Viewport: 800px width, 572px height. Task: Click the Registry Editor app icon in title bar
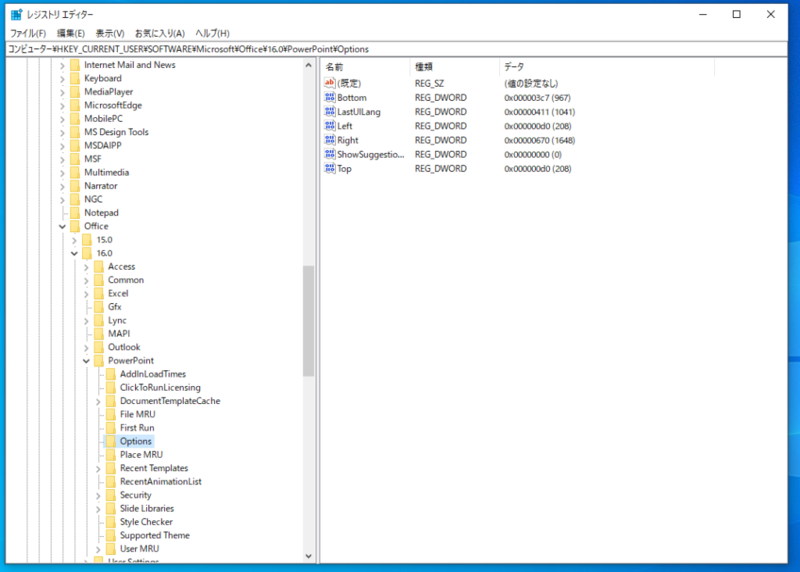point(16,14)
